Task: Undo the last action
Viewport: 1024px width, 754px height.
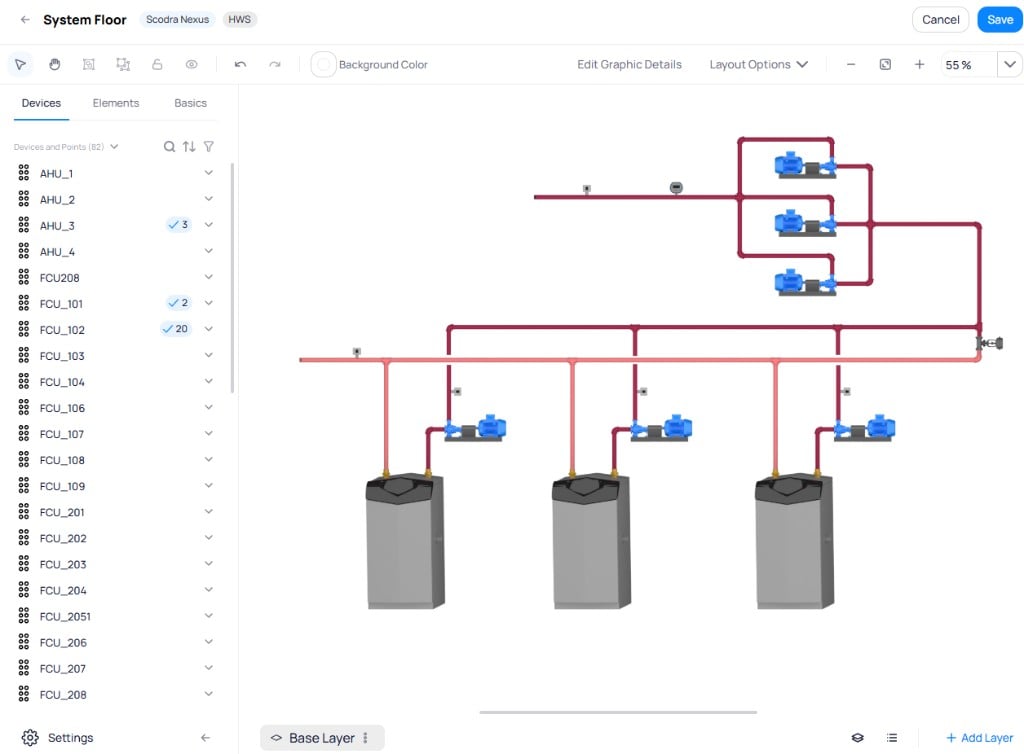Action: tap(240, 65)
